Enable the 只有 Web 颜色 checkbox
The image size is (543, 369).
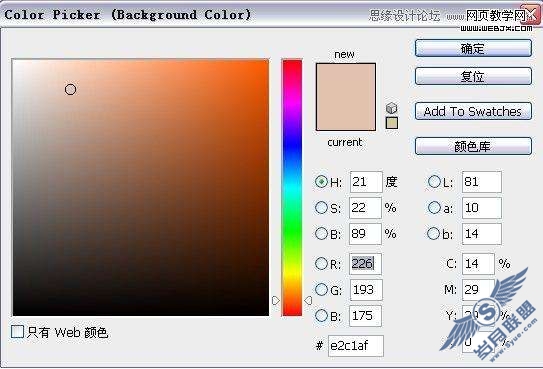click(17, 332)
